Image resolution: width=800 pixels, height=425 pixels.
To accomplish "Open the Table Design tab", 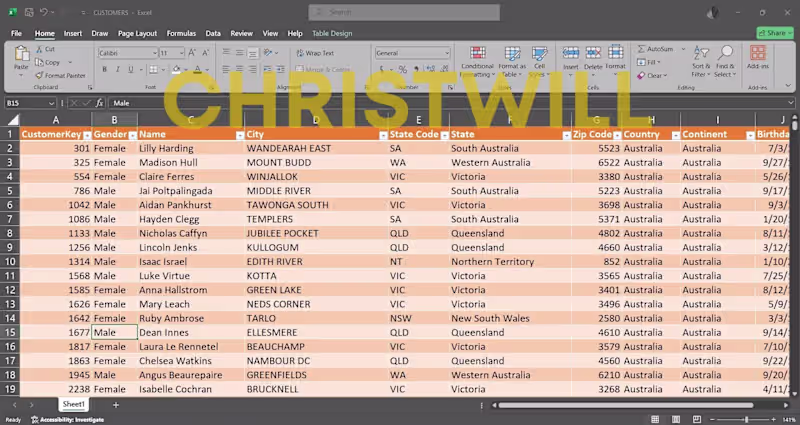I will point(332,33).
